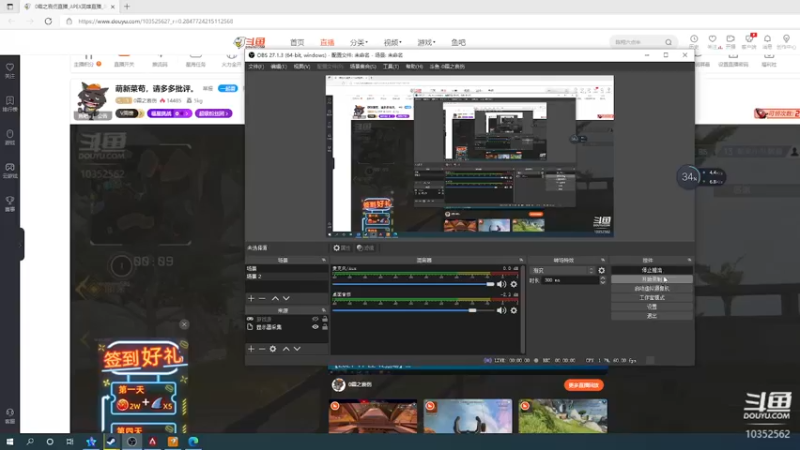Remove the selected scene with minus icon
Image resolution: width=800 pixels, height=450 pixels.
click(x=262, y=298)
